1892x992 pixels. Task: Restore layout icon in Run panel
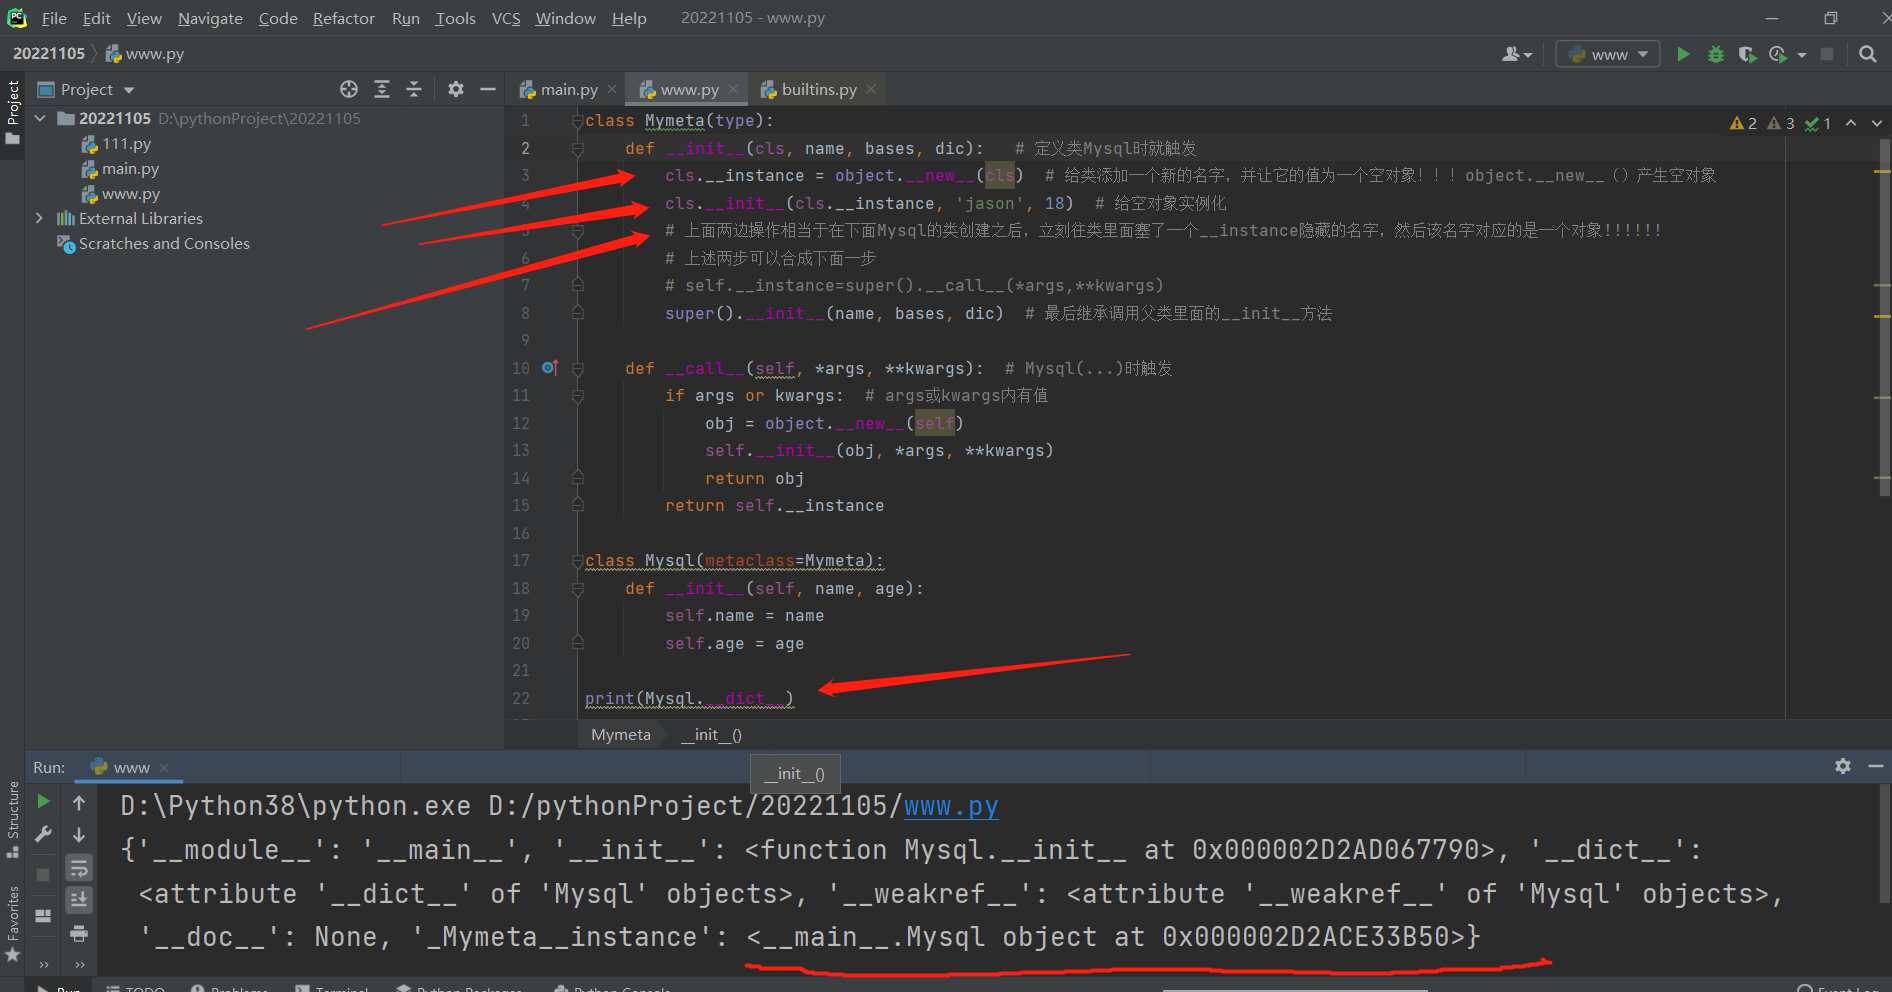click(43, 915)
